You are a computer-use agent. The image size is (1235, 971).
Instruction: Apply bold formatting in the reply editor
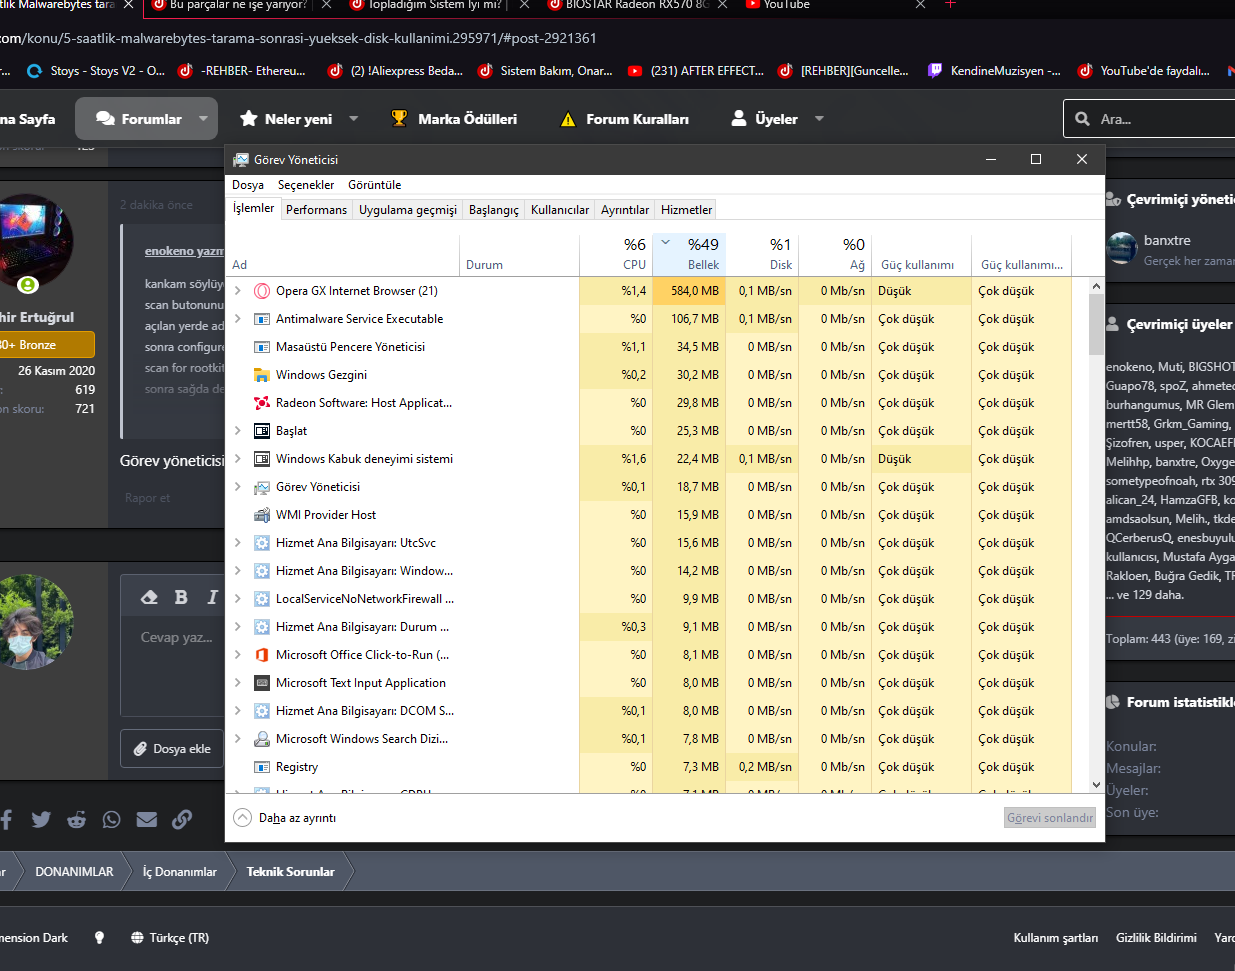[181, 596]
